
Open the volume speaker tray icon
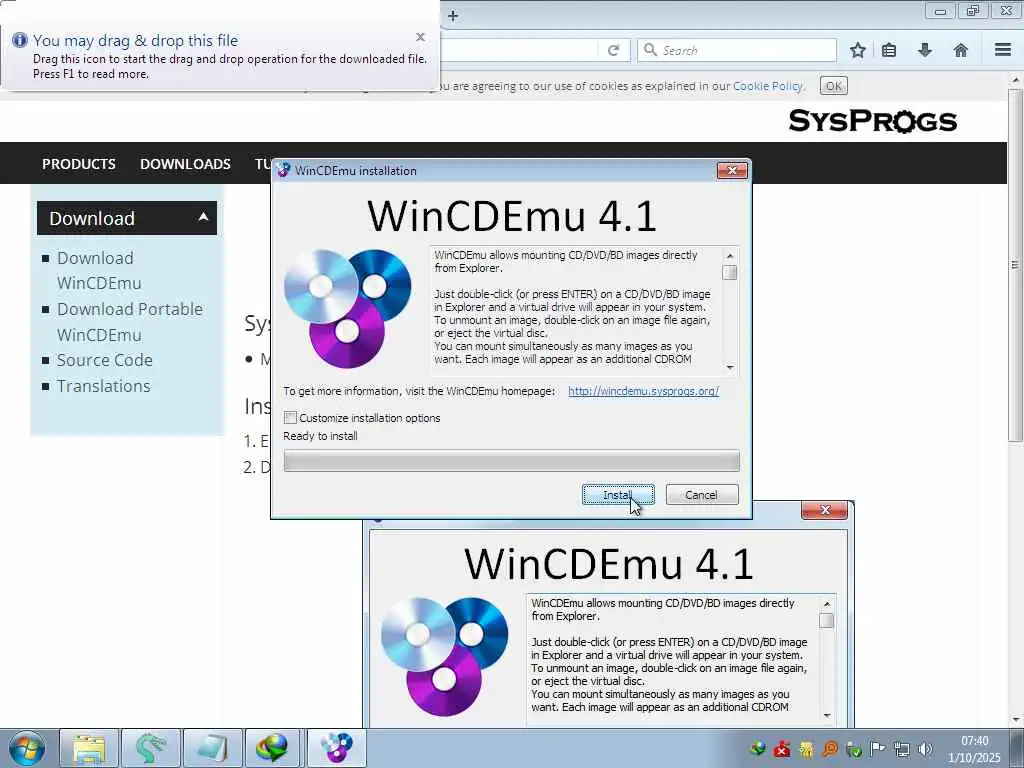pyautogui.click(x=925, y=748)
